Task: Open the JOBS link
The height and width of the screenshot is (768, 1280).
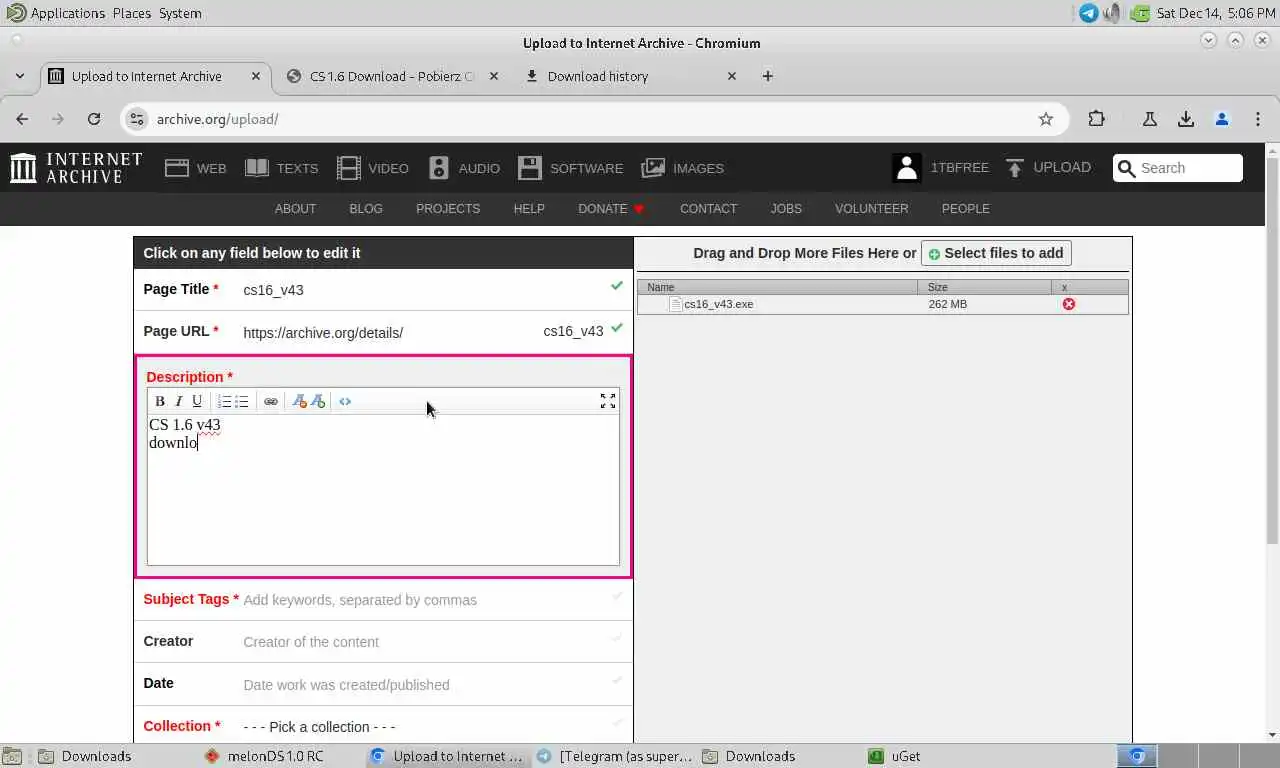Action: click(786, 209)
